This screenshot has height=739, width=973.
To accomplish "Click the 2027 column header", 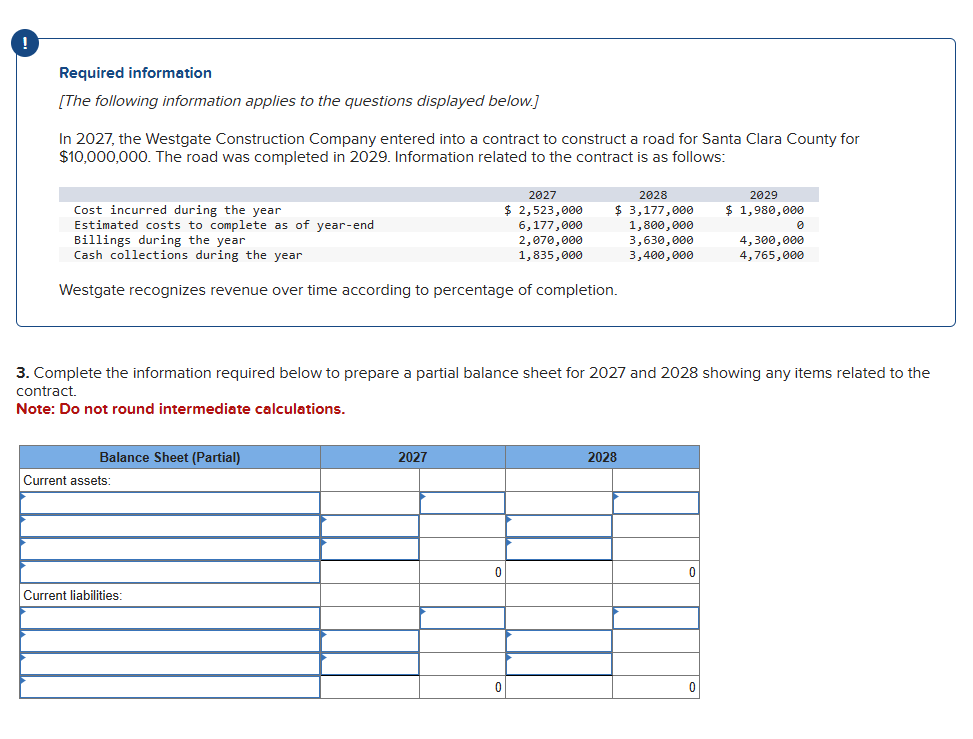I will pos(412,456).
